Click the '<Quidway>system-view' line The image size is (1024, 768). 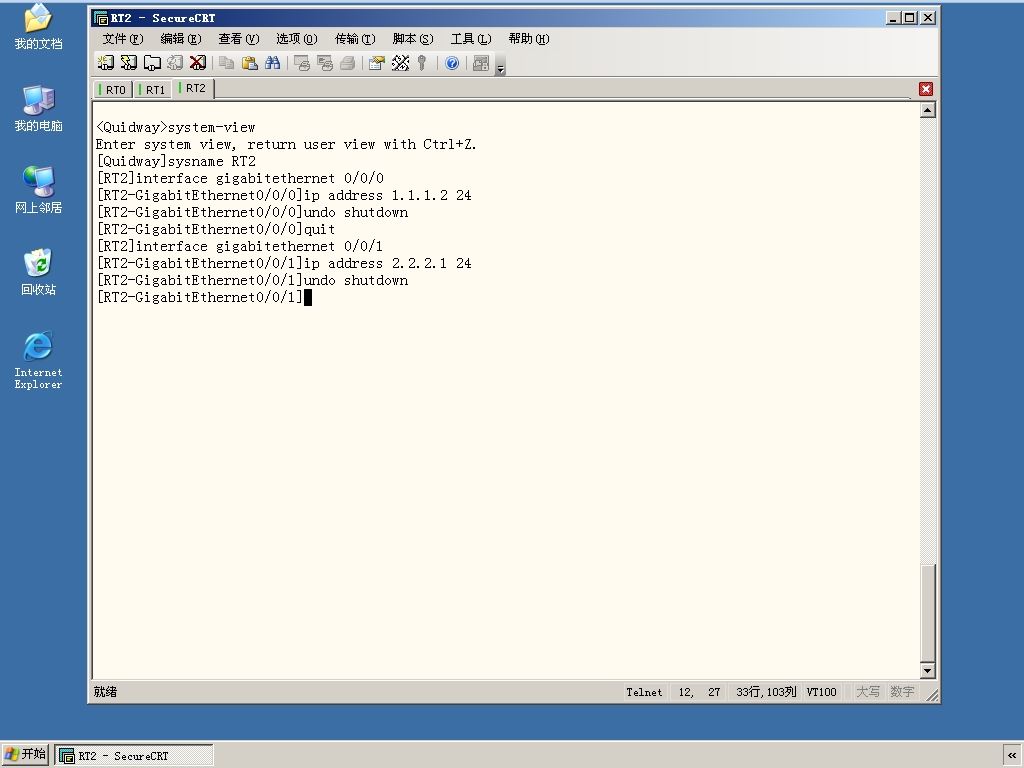(176, 127)
